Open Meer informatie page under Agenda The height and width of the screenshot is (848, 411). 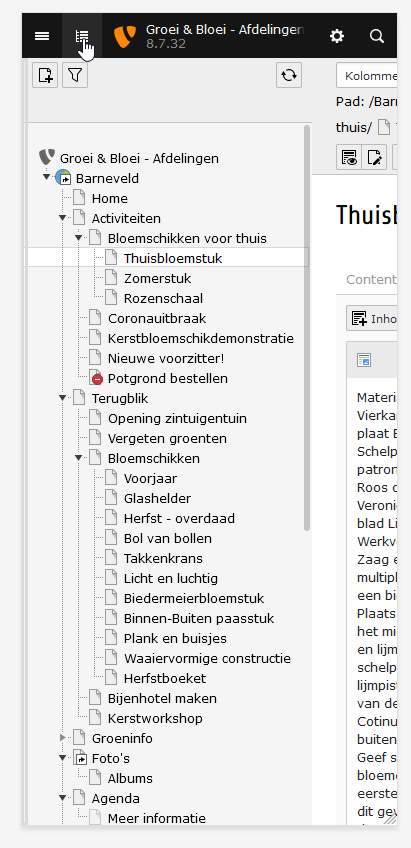click(x=157, y=818)
